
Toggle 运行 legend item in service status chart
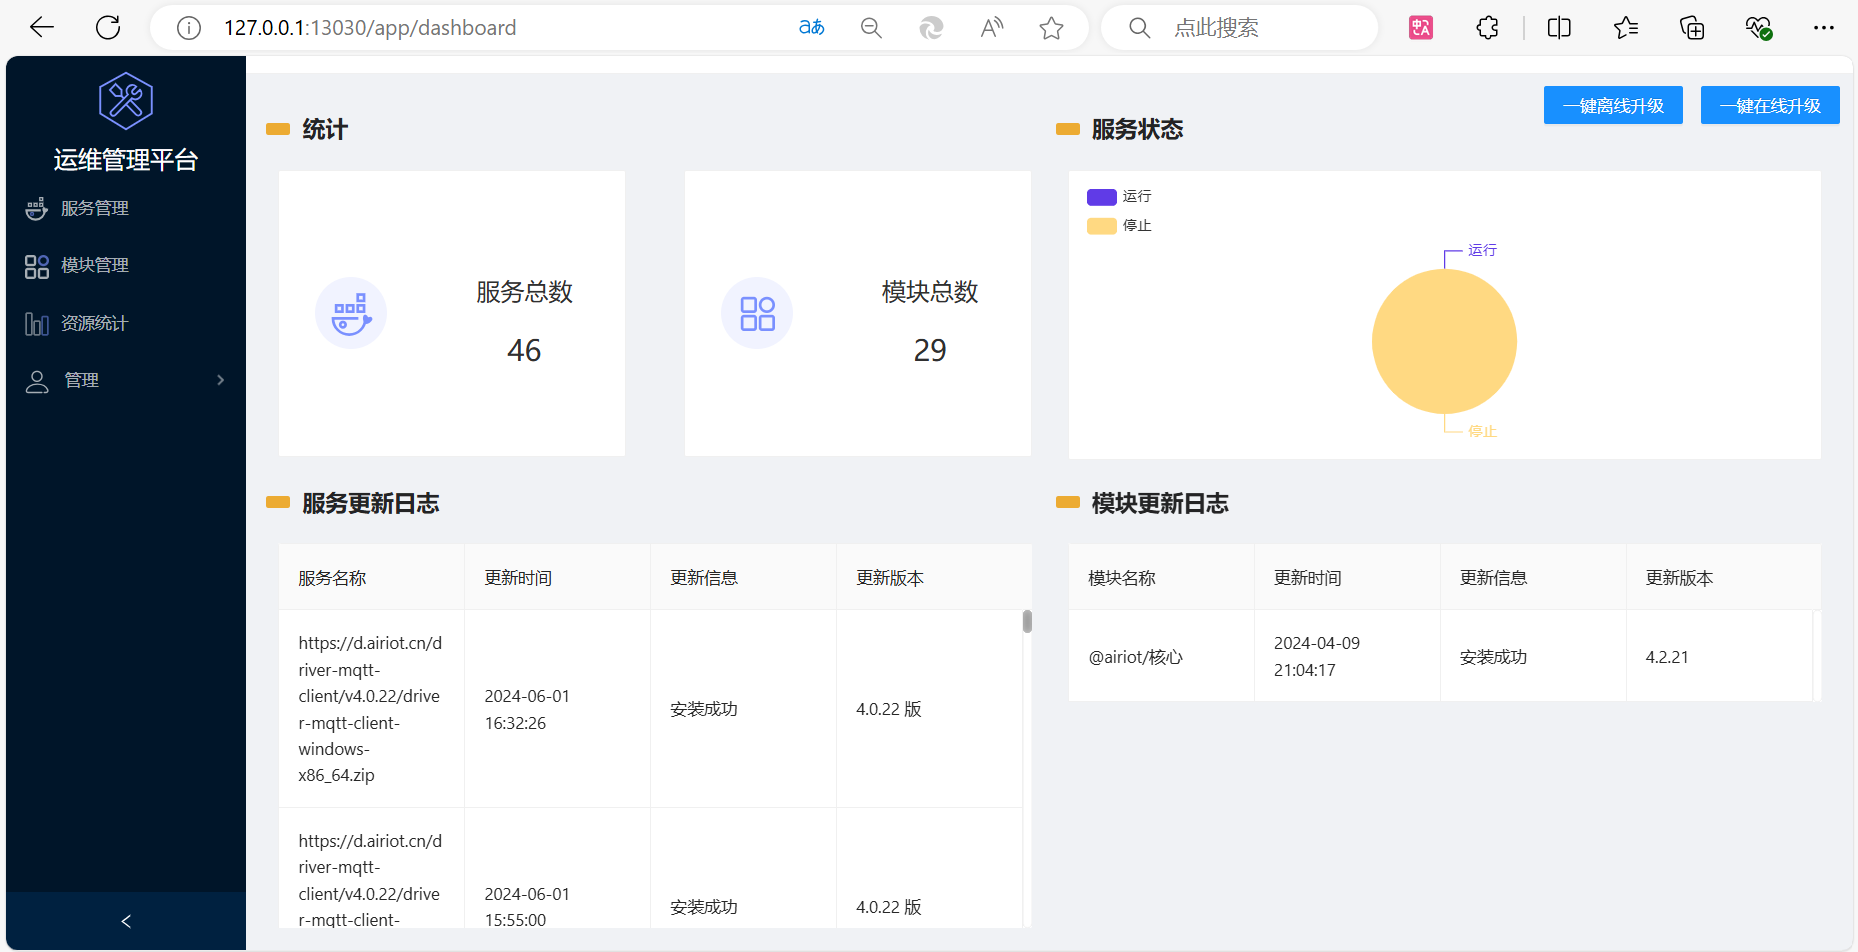pyautogui.click(x=1119, y=197)
